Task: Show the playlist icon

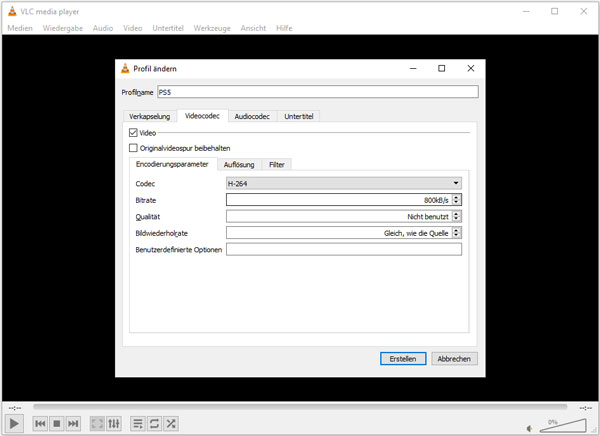Action: click(x=138, y=424)
